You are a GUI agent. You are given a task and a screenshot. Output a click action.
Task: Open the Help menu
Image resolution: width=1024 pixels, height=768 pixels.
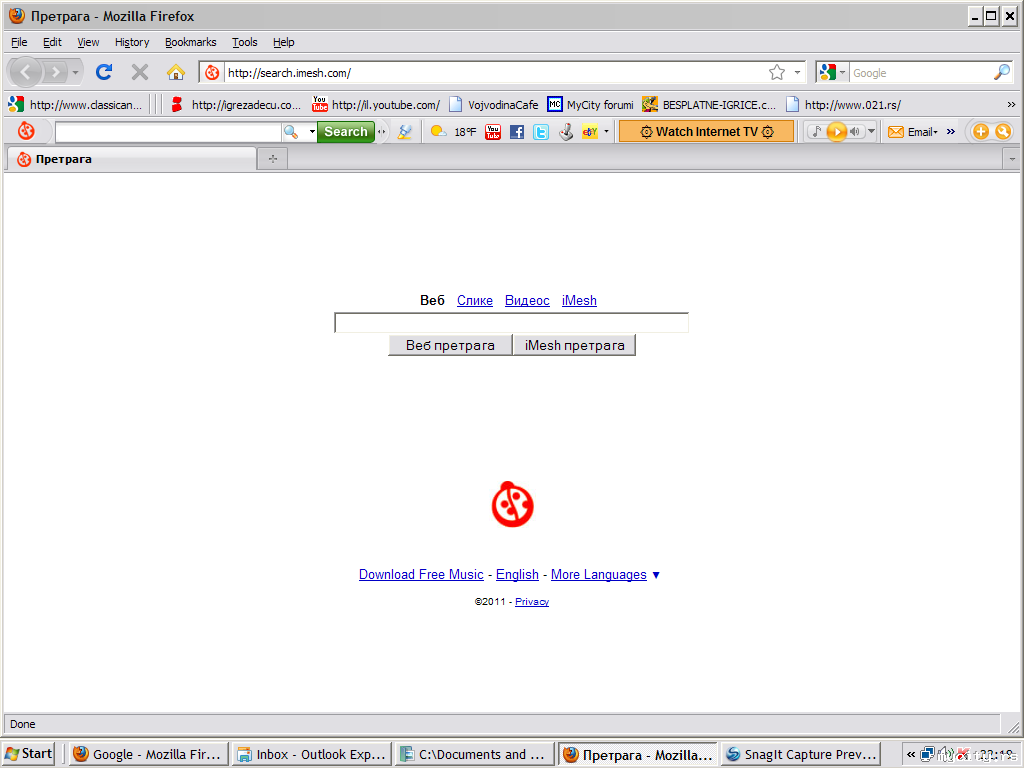point(283,42)
